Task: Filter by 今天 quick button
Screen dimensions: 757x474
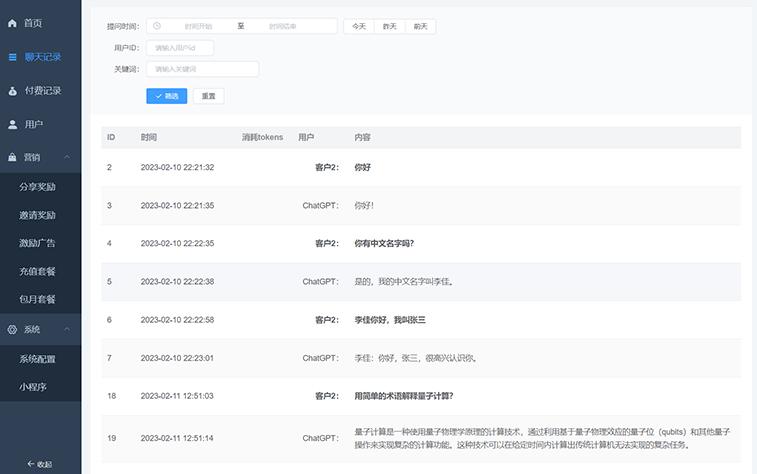Action: tap(359, 26)
